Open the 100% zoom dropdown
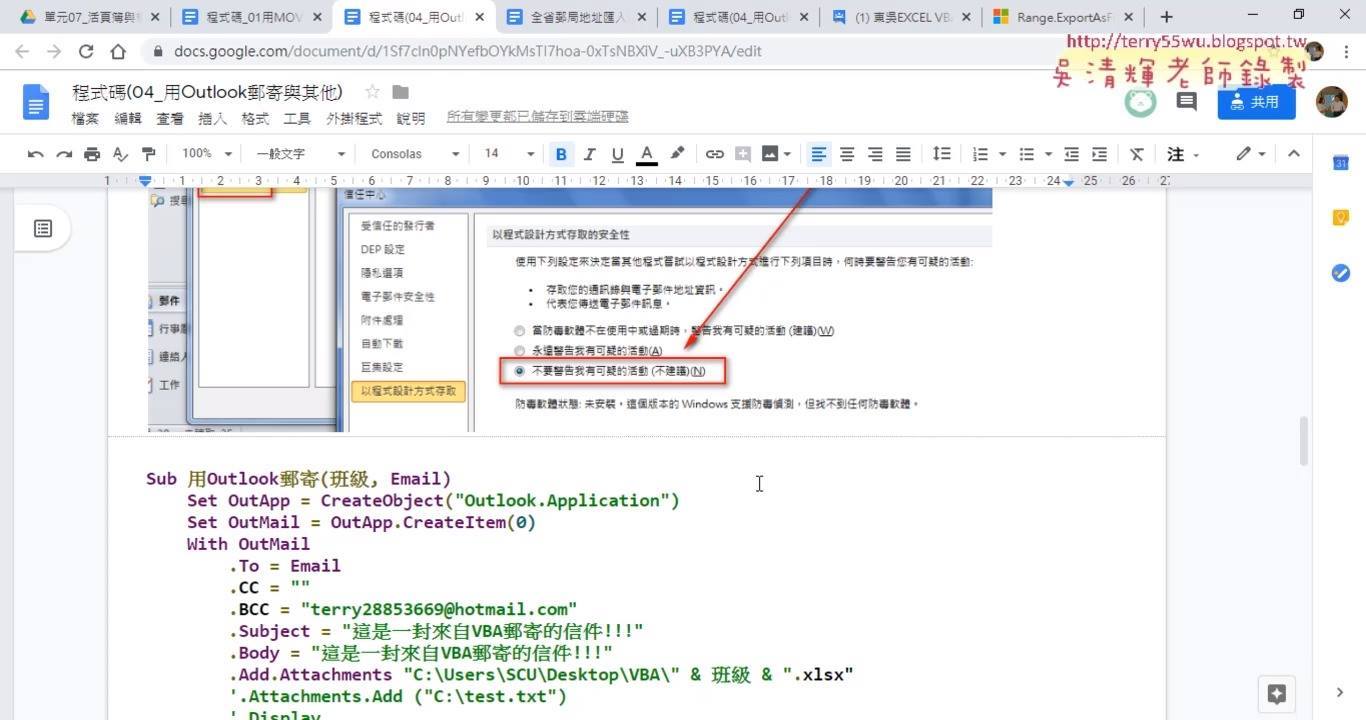 point(207,154)
